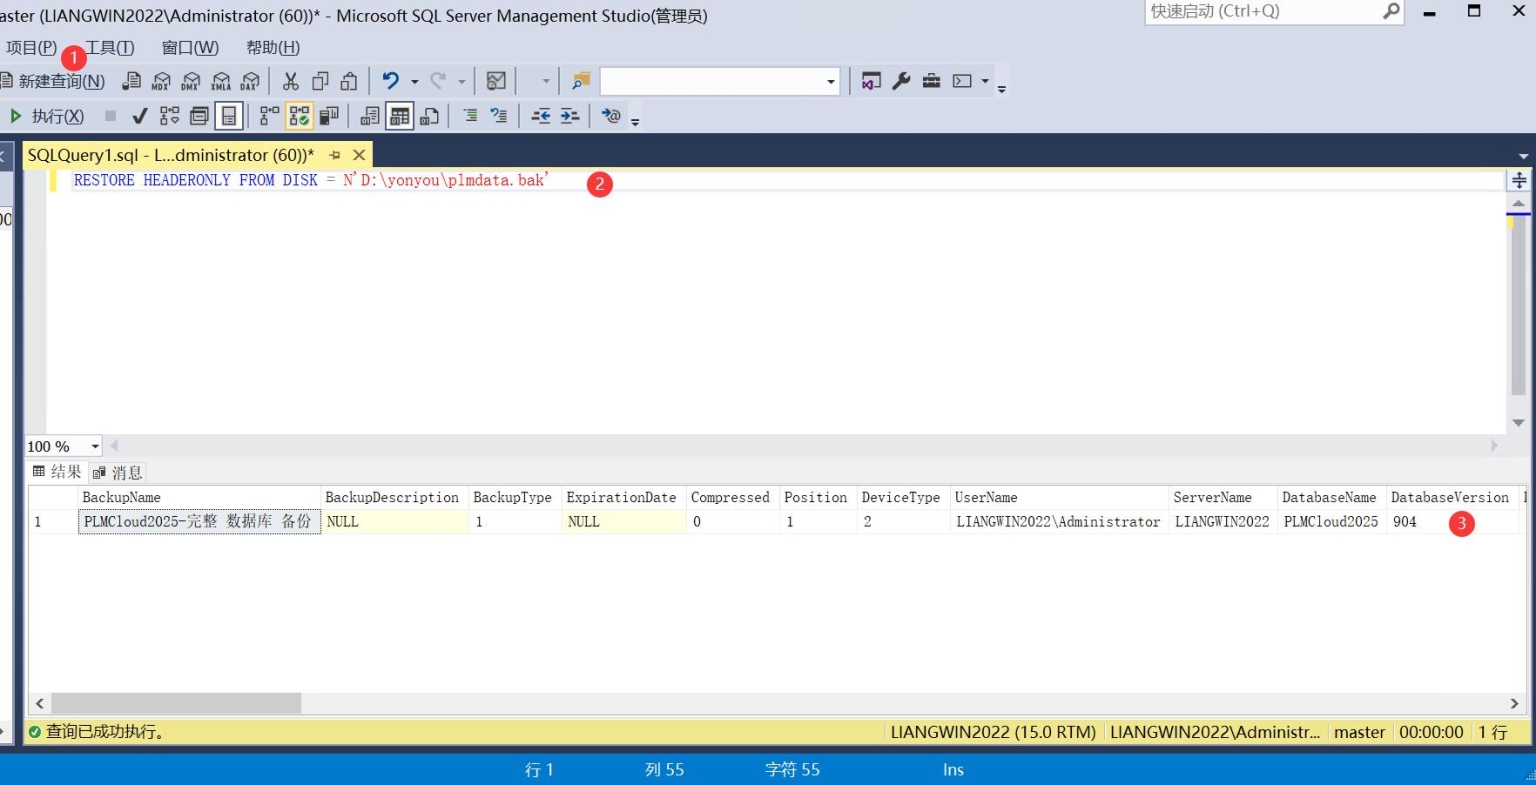Select the BackupName cell PLMCloud2025 in results
The height and width of the screenshot is (785, 1536).
tap(196, 521)
